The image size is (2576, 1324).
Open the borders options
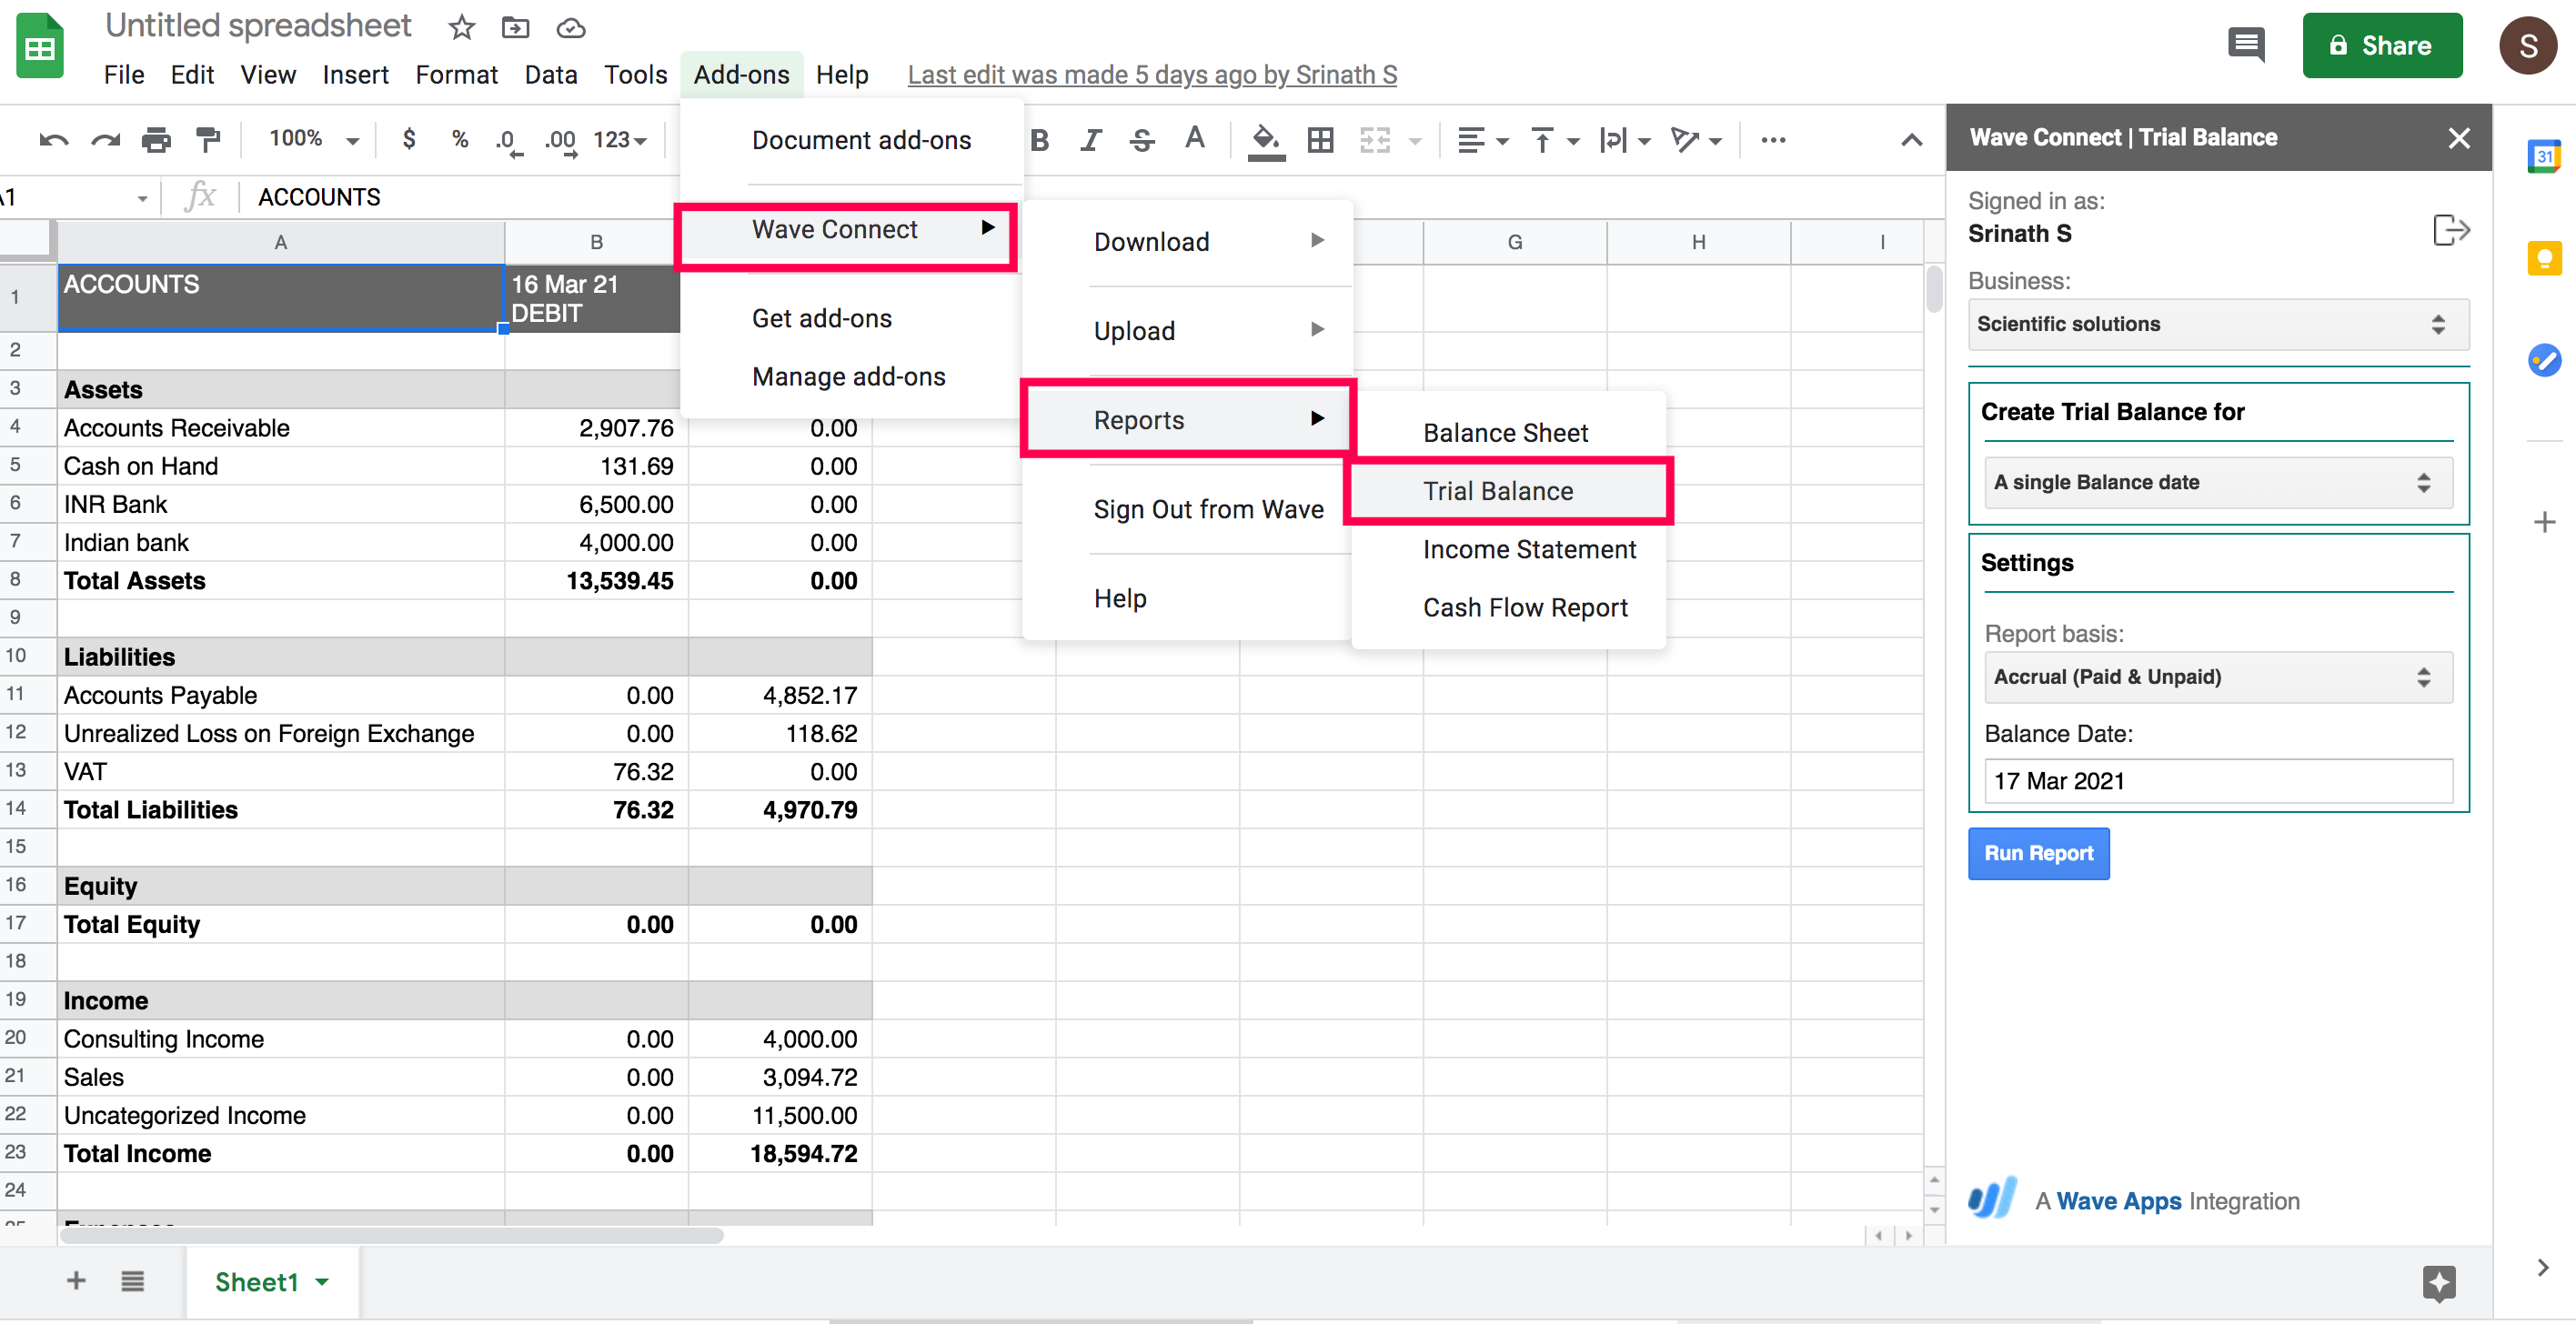1319,140
